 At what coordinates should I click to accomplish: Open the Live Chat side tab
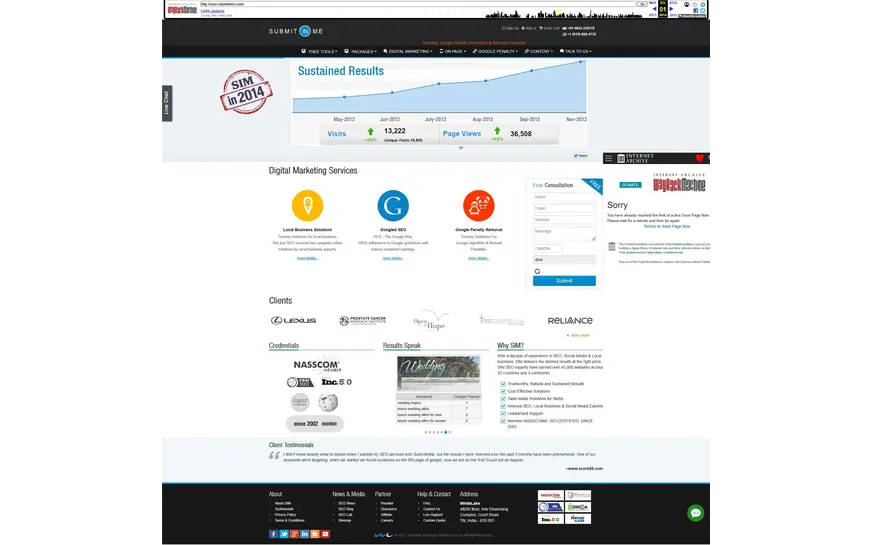(167, 103)
